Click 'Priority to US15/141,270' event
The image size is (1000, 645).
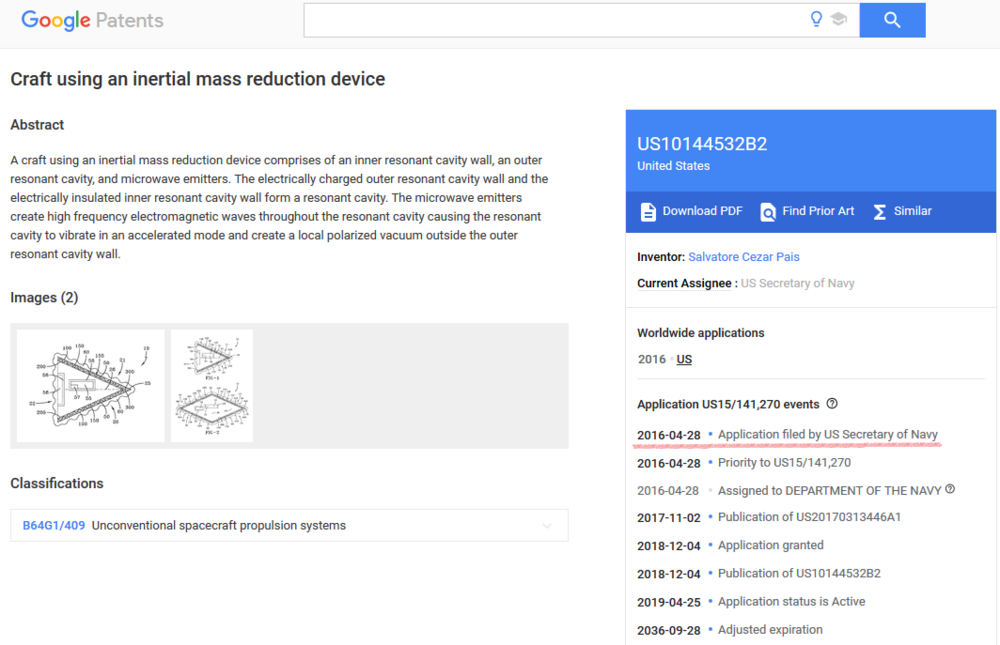tap(784, 463)
